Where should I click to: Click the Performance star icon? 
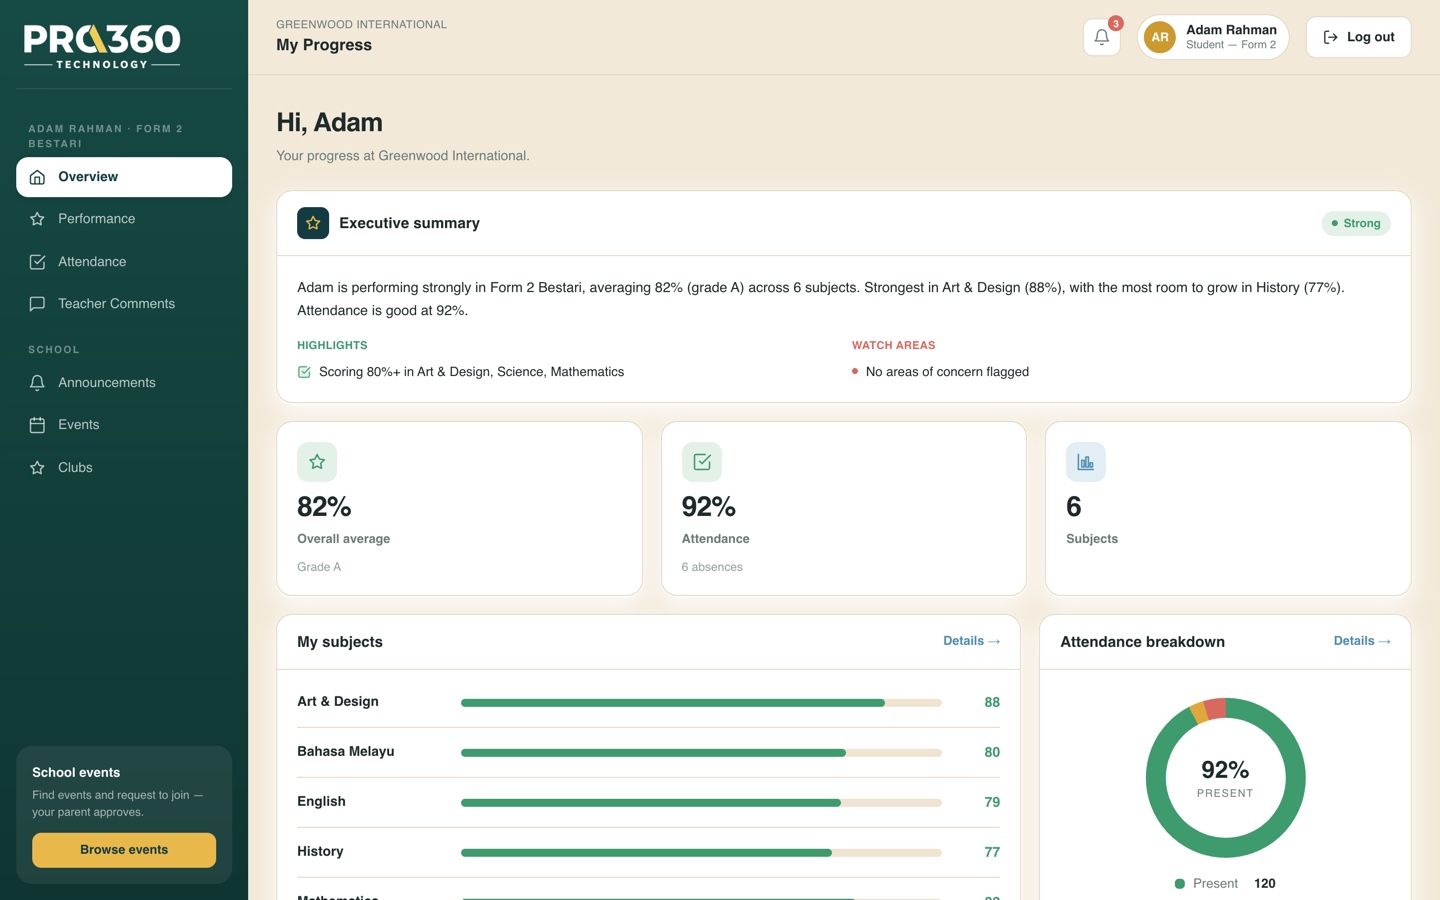click(37, 219)
